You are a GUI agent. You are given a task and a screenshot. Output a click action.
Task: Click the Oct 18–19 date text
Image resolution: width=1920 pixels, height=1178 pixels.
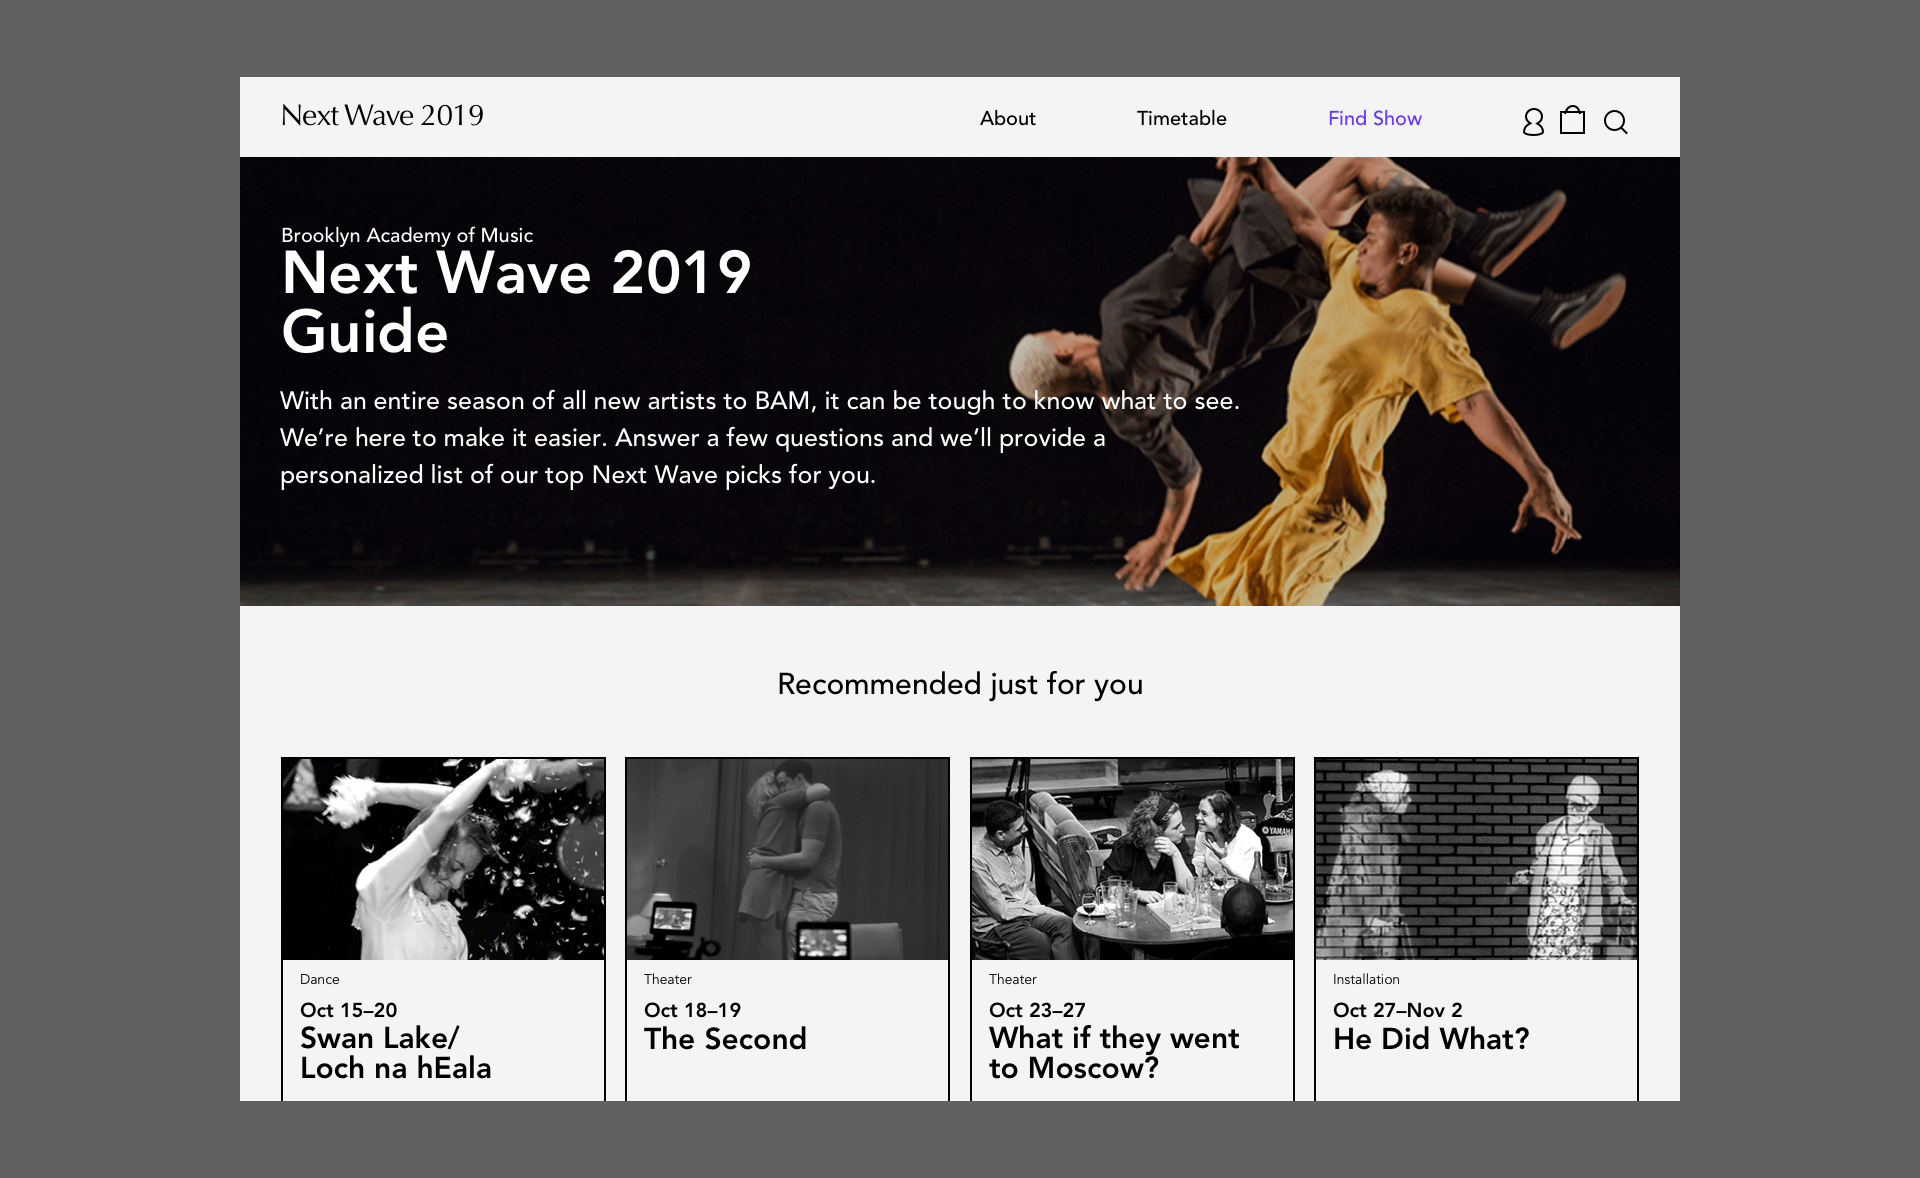point(692,1010)
